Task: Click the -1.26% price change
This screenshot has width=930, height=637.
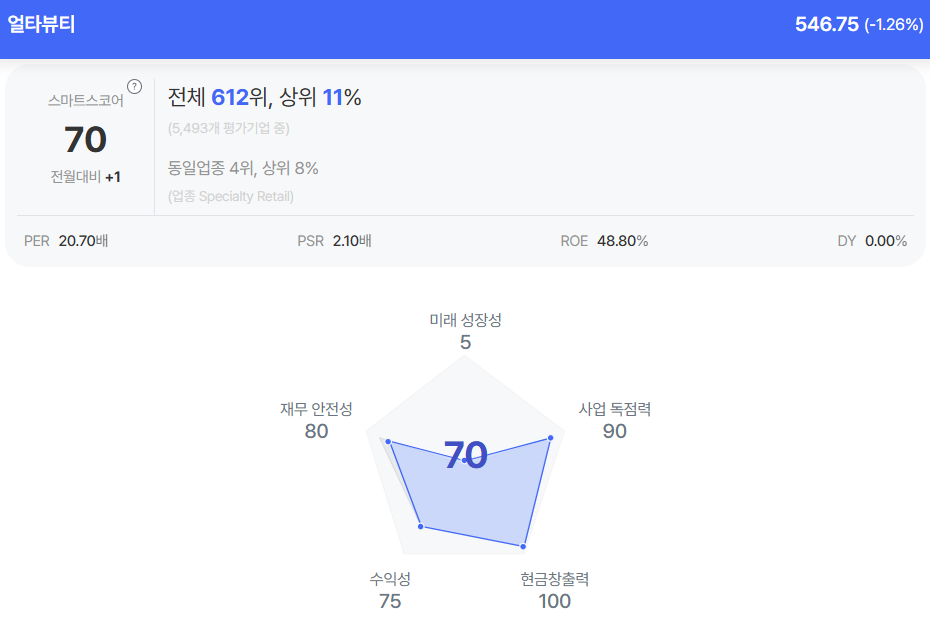Action: click(894, 25)
